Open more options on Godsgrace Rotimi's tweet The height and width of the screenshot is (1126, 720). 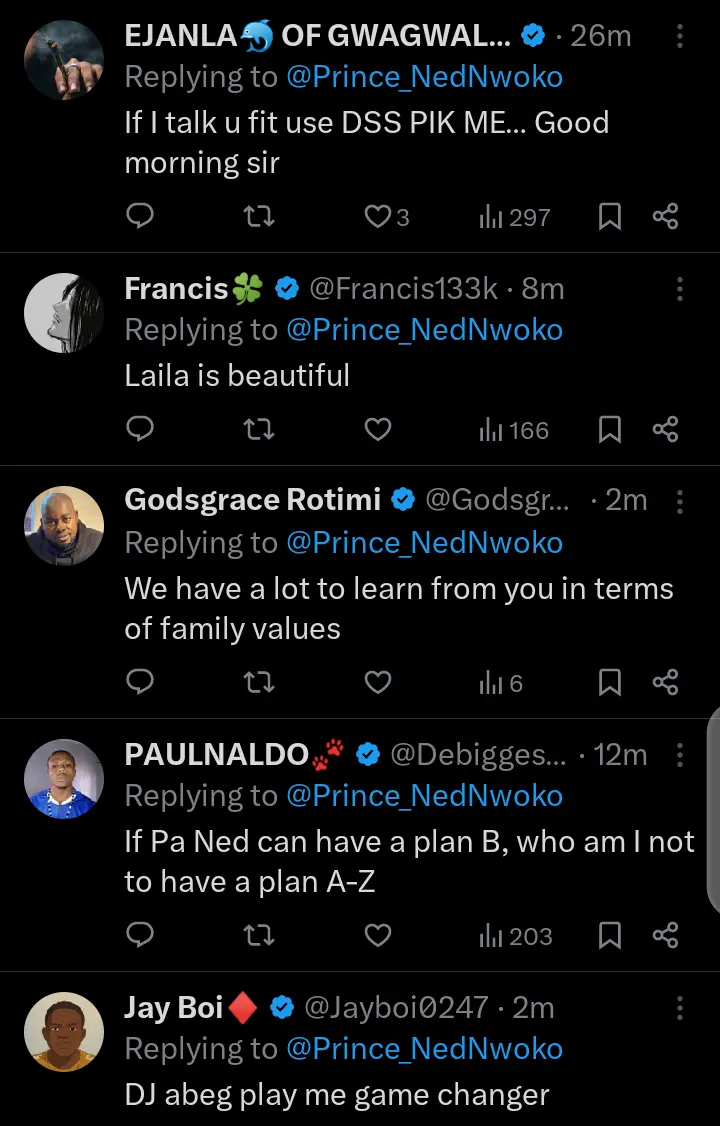pos(680,500)
